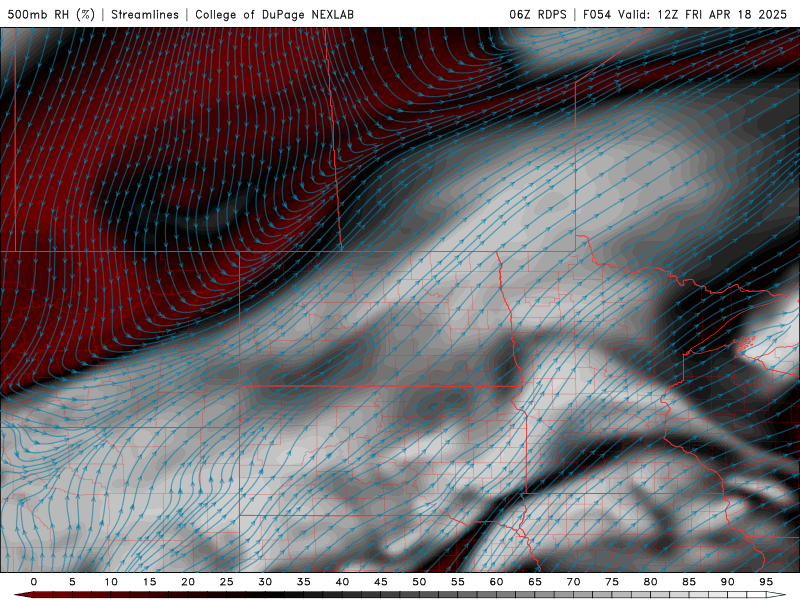The width and height of the screenshot is (800, 600).
Task: Click the "5" label on the color scale
Action: pyautogui.click(x=72, y=582)
